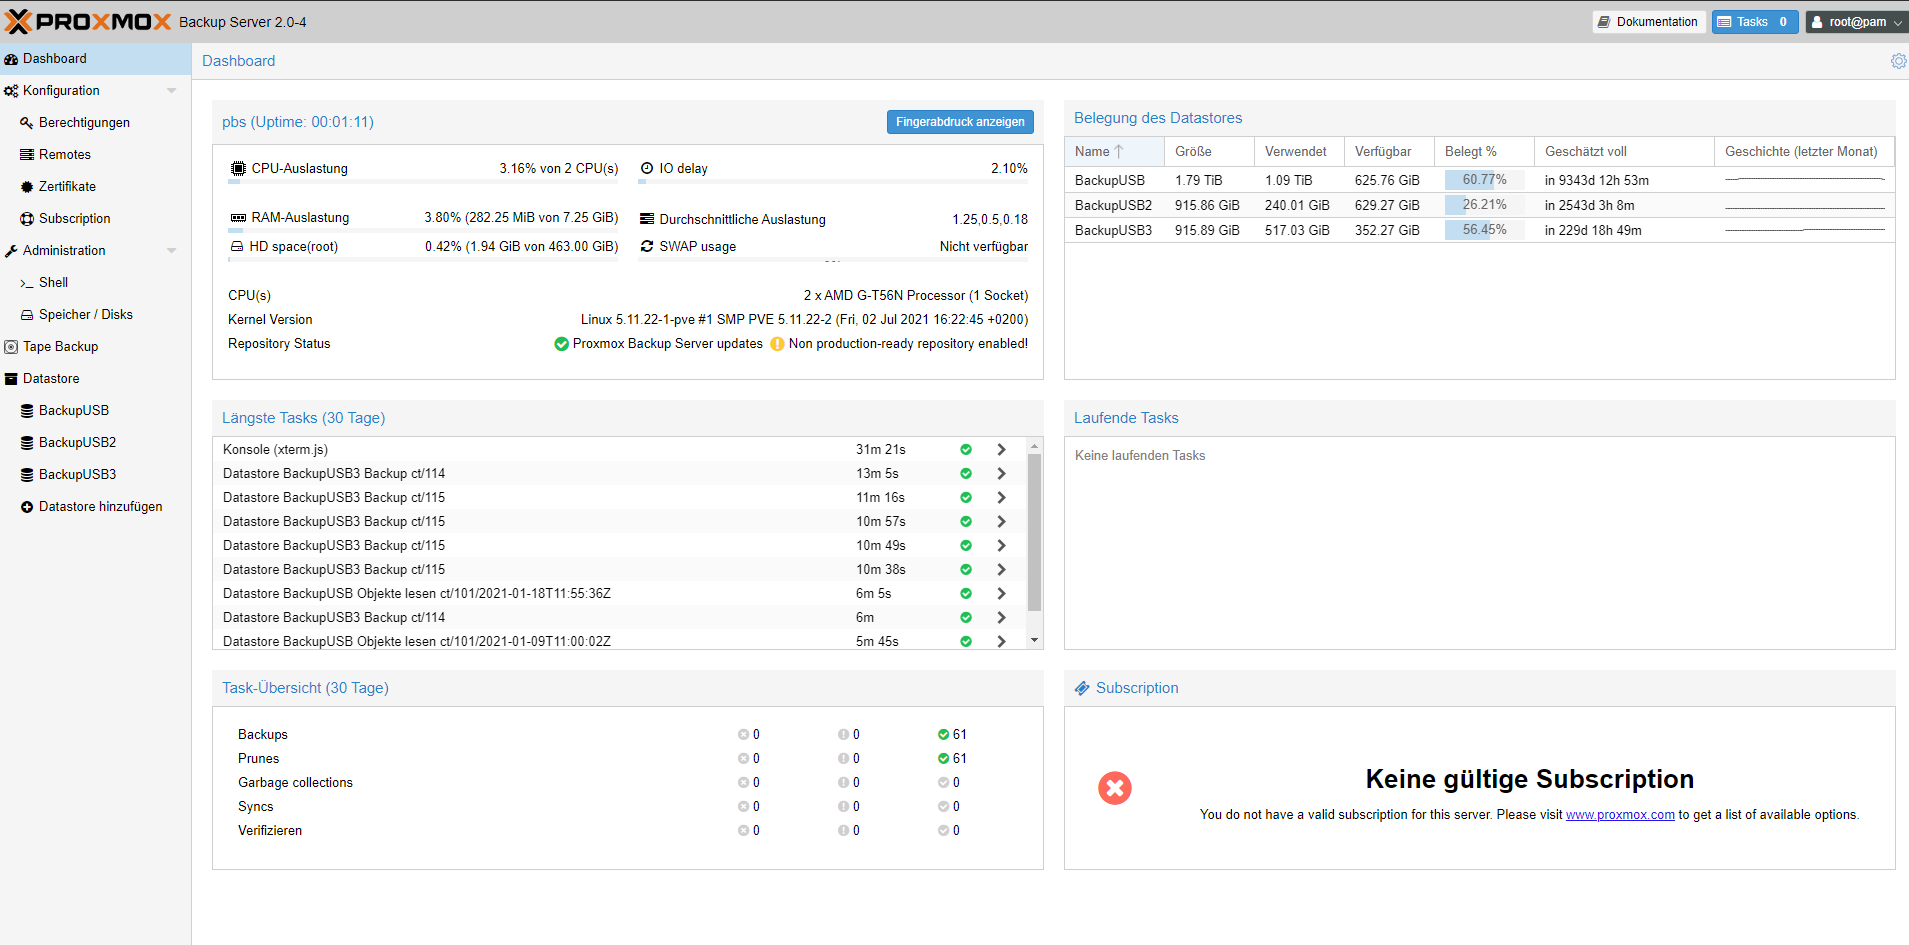Click the Längste Tasks scrollbar up arrow
1909x945 pixels.
pos(1035,446)
